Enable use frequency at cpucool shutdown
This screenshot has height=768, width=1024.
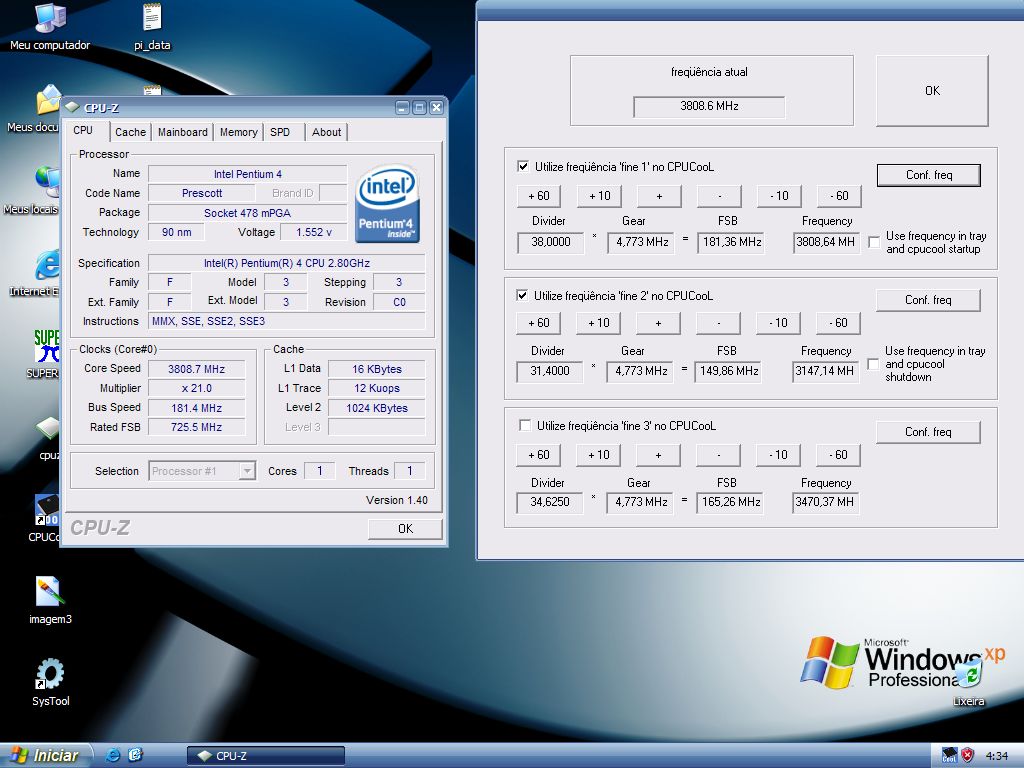[873, 364]
